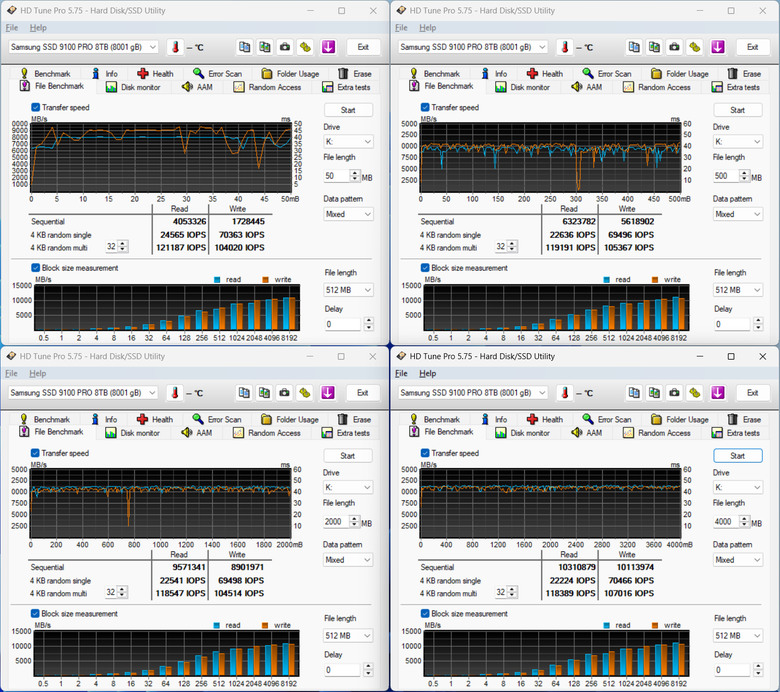Click the 500 MB file length stepper arrows in top-right window
Image resolution: width=780 pixels, height=692 pixels.
pyautogui.click(x=744, y=176)
